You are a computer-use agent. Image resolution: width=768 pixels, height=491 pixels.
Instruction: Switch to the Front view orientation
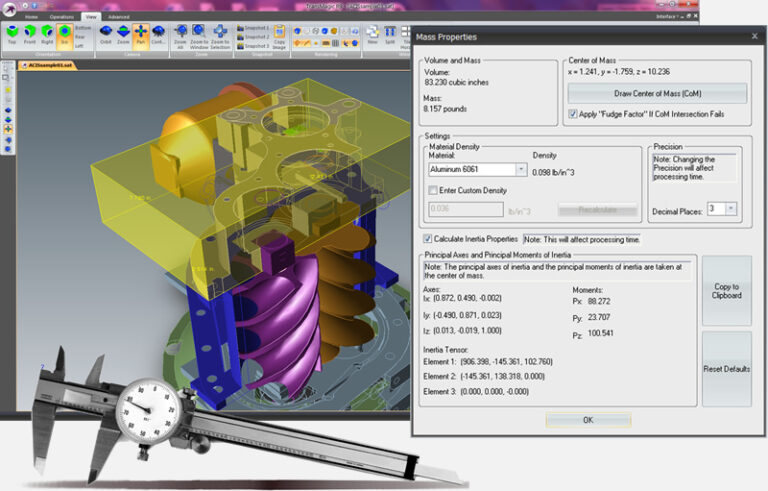pyautogui.click(x=30, y=35)
